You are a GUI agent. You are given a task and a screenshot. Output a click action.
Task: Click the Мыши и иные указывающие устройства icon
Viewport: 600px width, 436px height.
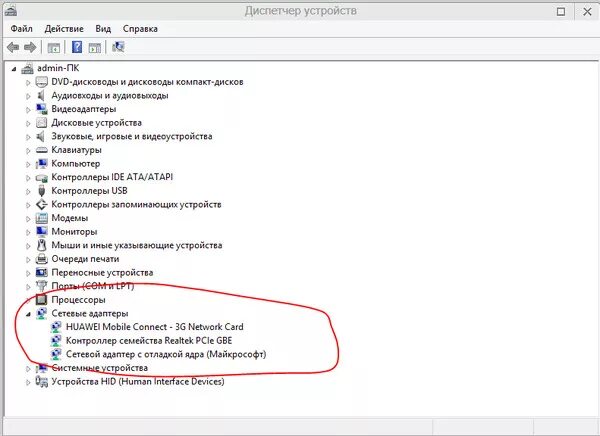click(x=41, y=245)
